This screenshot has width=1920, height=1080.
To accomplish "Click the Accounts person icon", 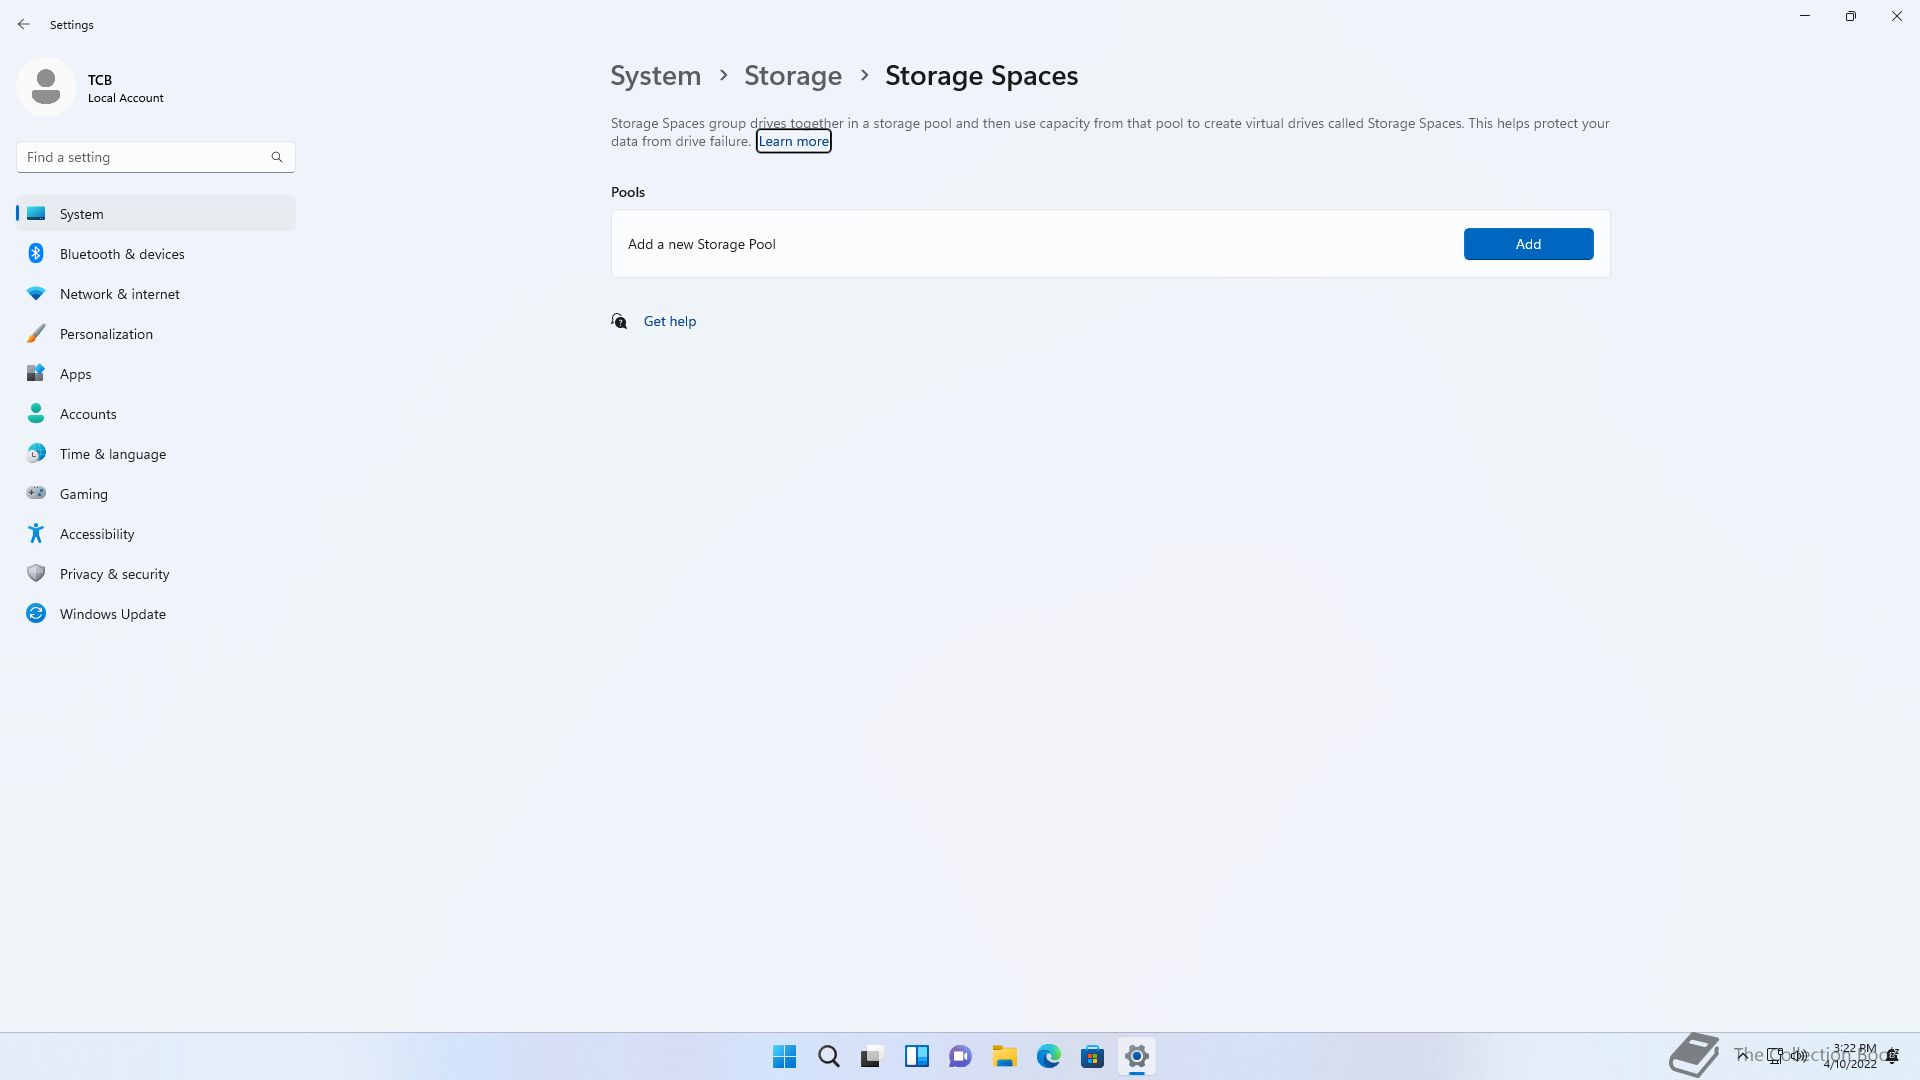I will click(x=36, y=414).
